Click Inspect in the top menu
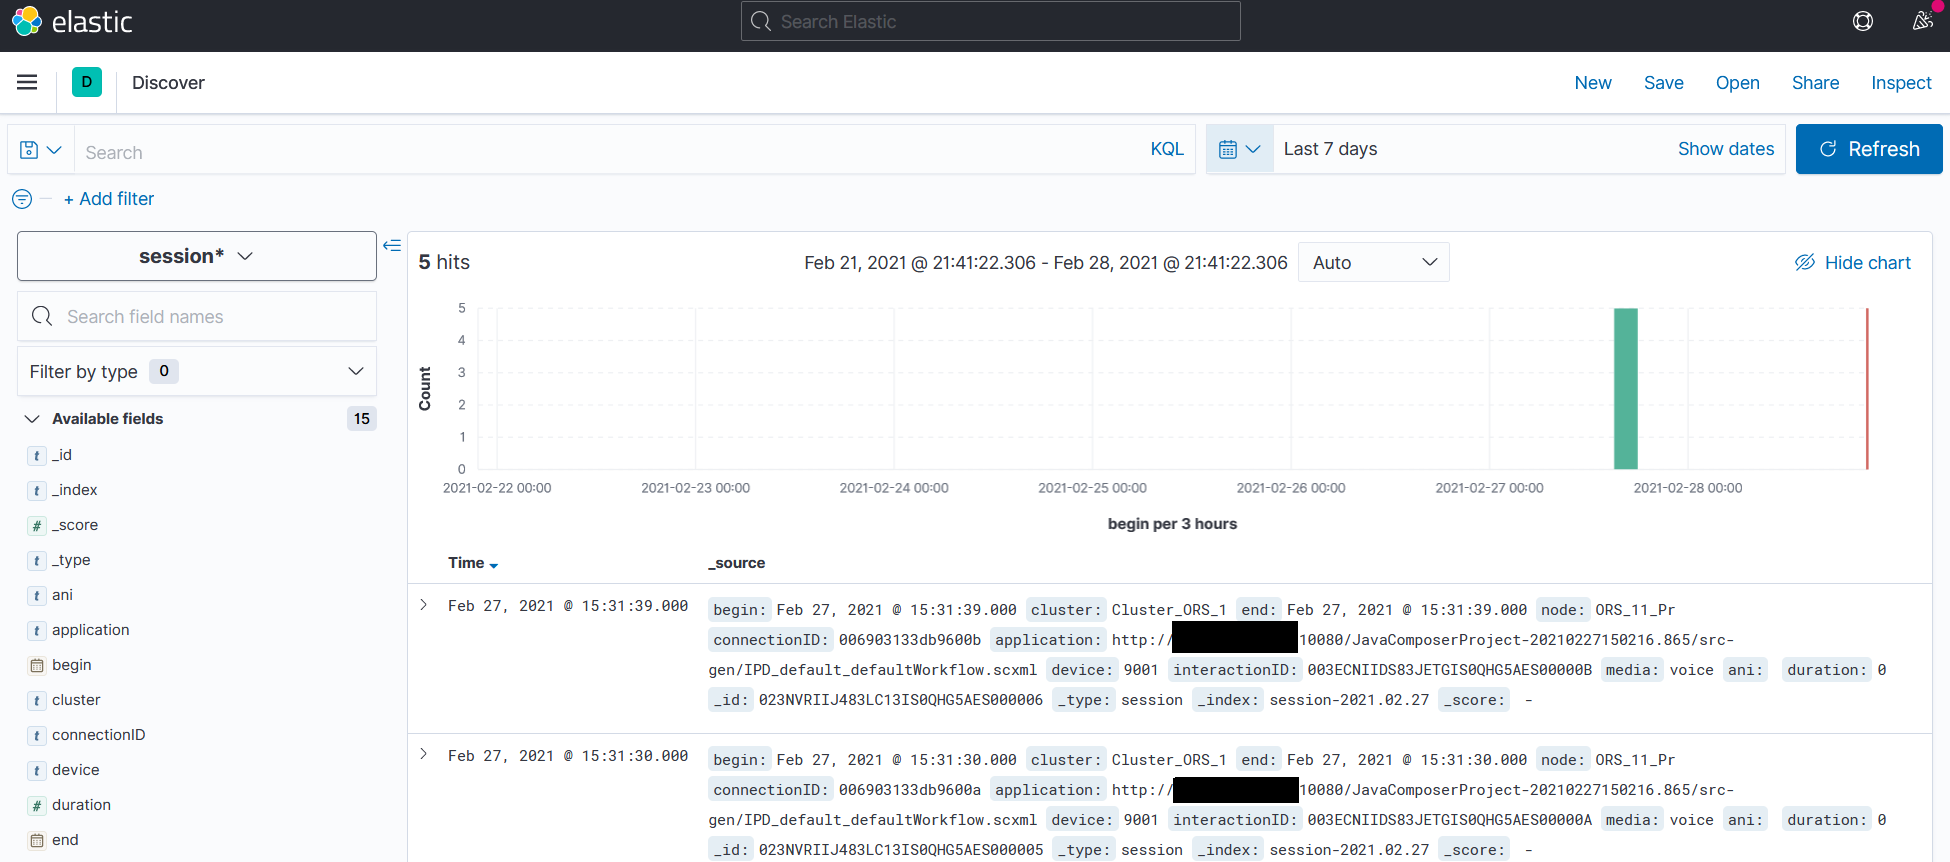Screen dimensions: 1950x862 tap(1900, 83)
